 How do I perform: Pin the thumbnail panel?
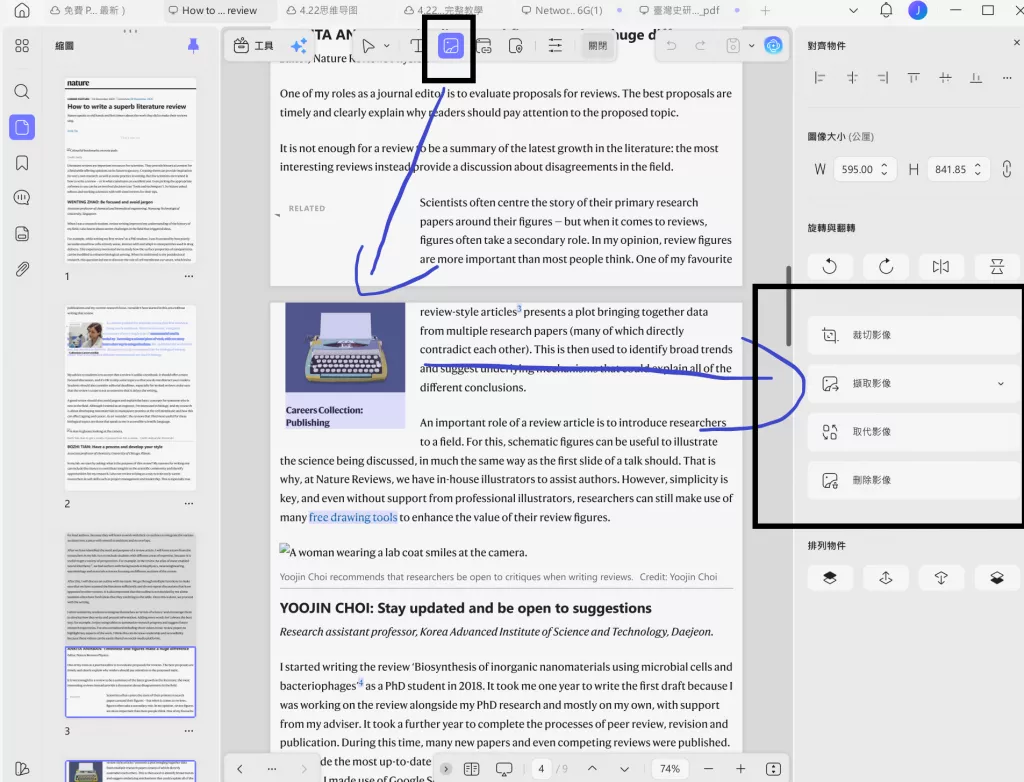click(x=193, y=45)
